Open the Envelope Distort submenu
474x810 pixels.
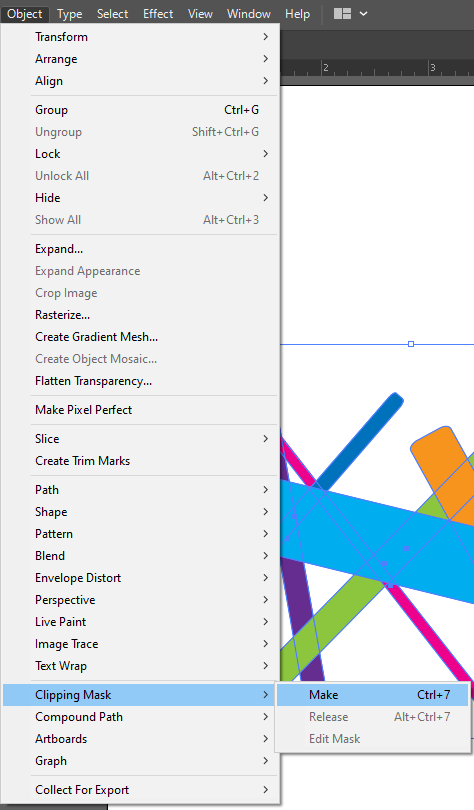coord(140,578)
